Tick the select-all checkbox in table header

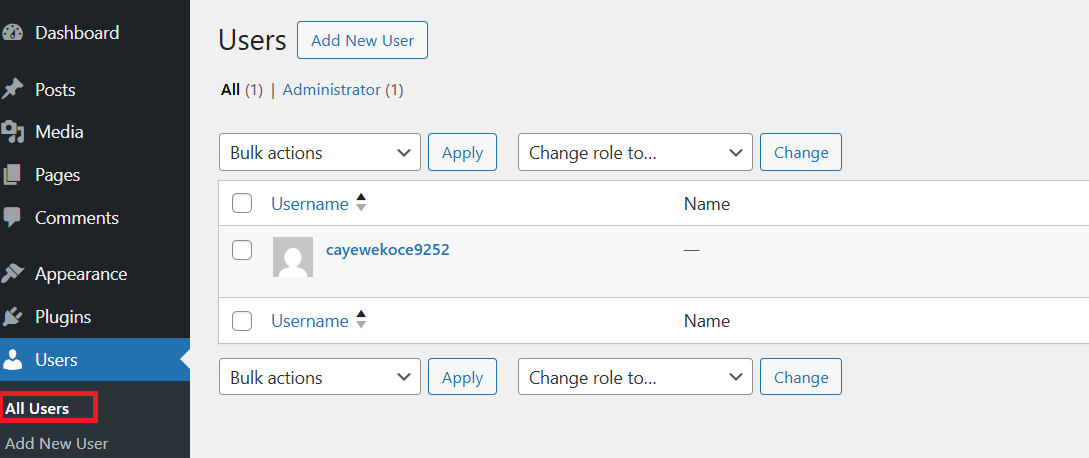(242, 204)
